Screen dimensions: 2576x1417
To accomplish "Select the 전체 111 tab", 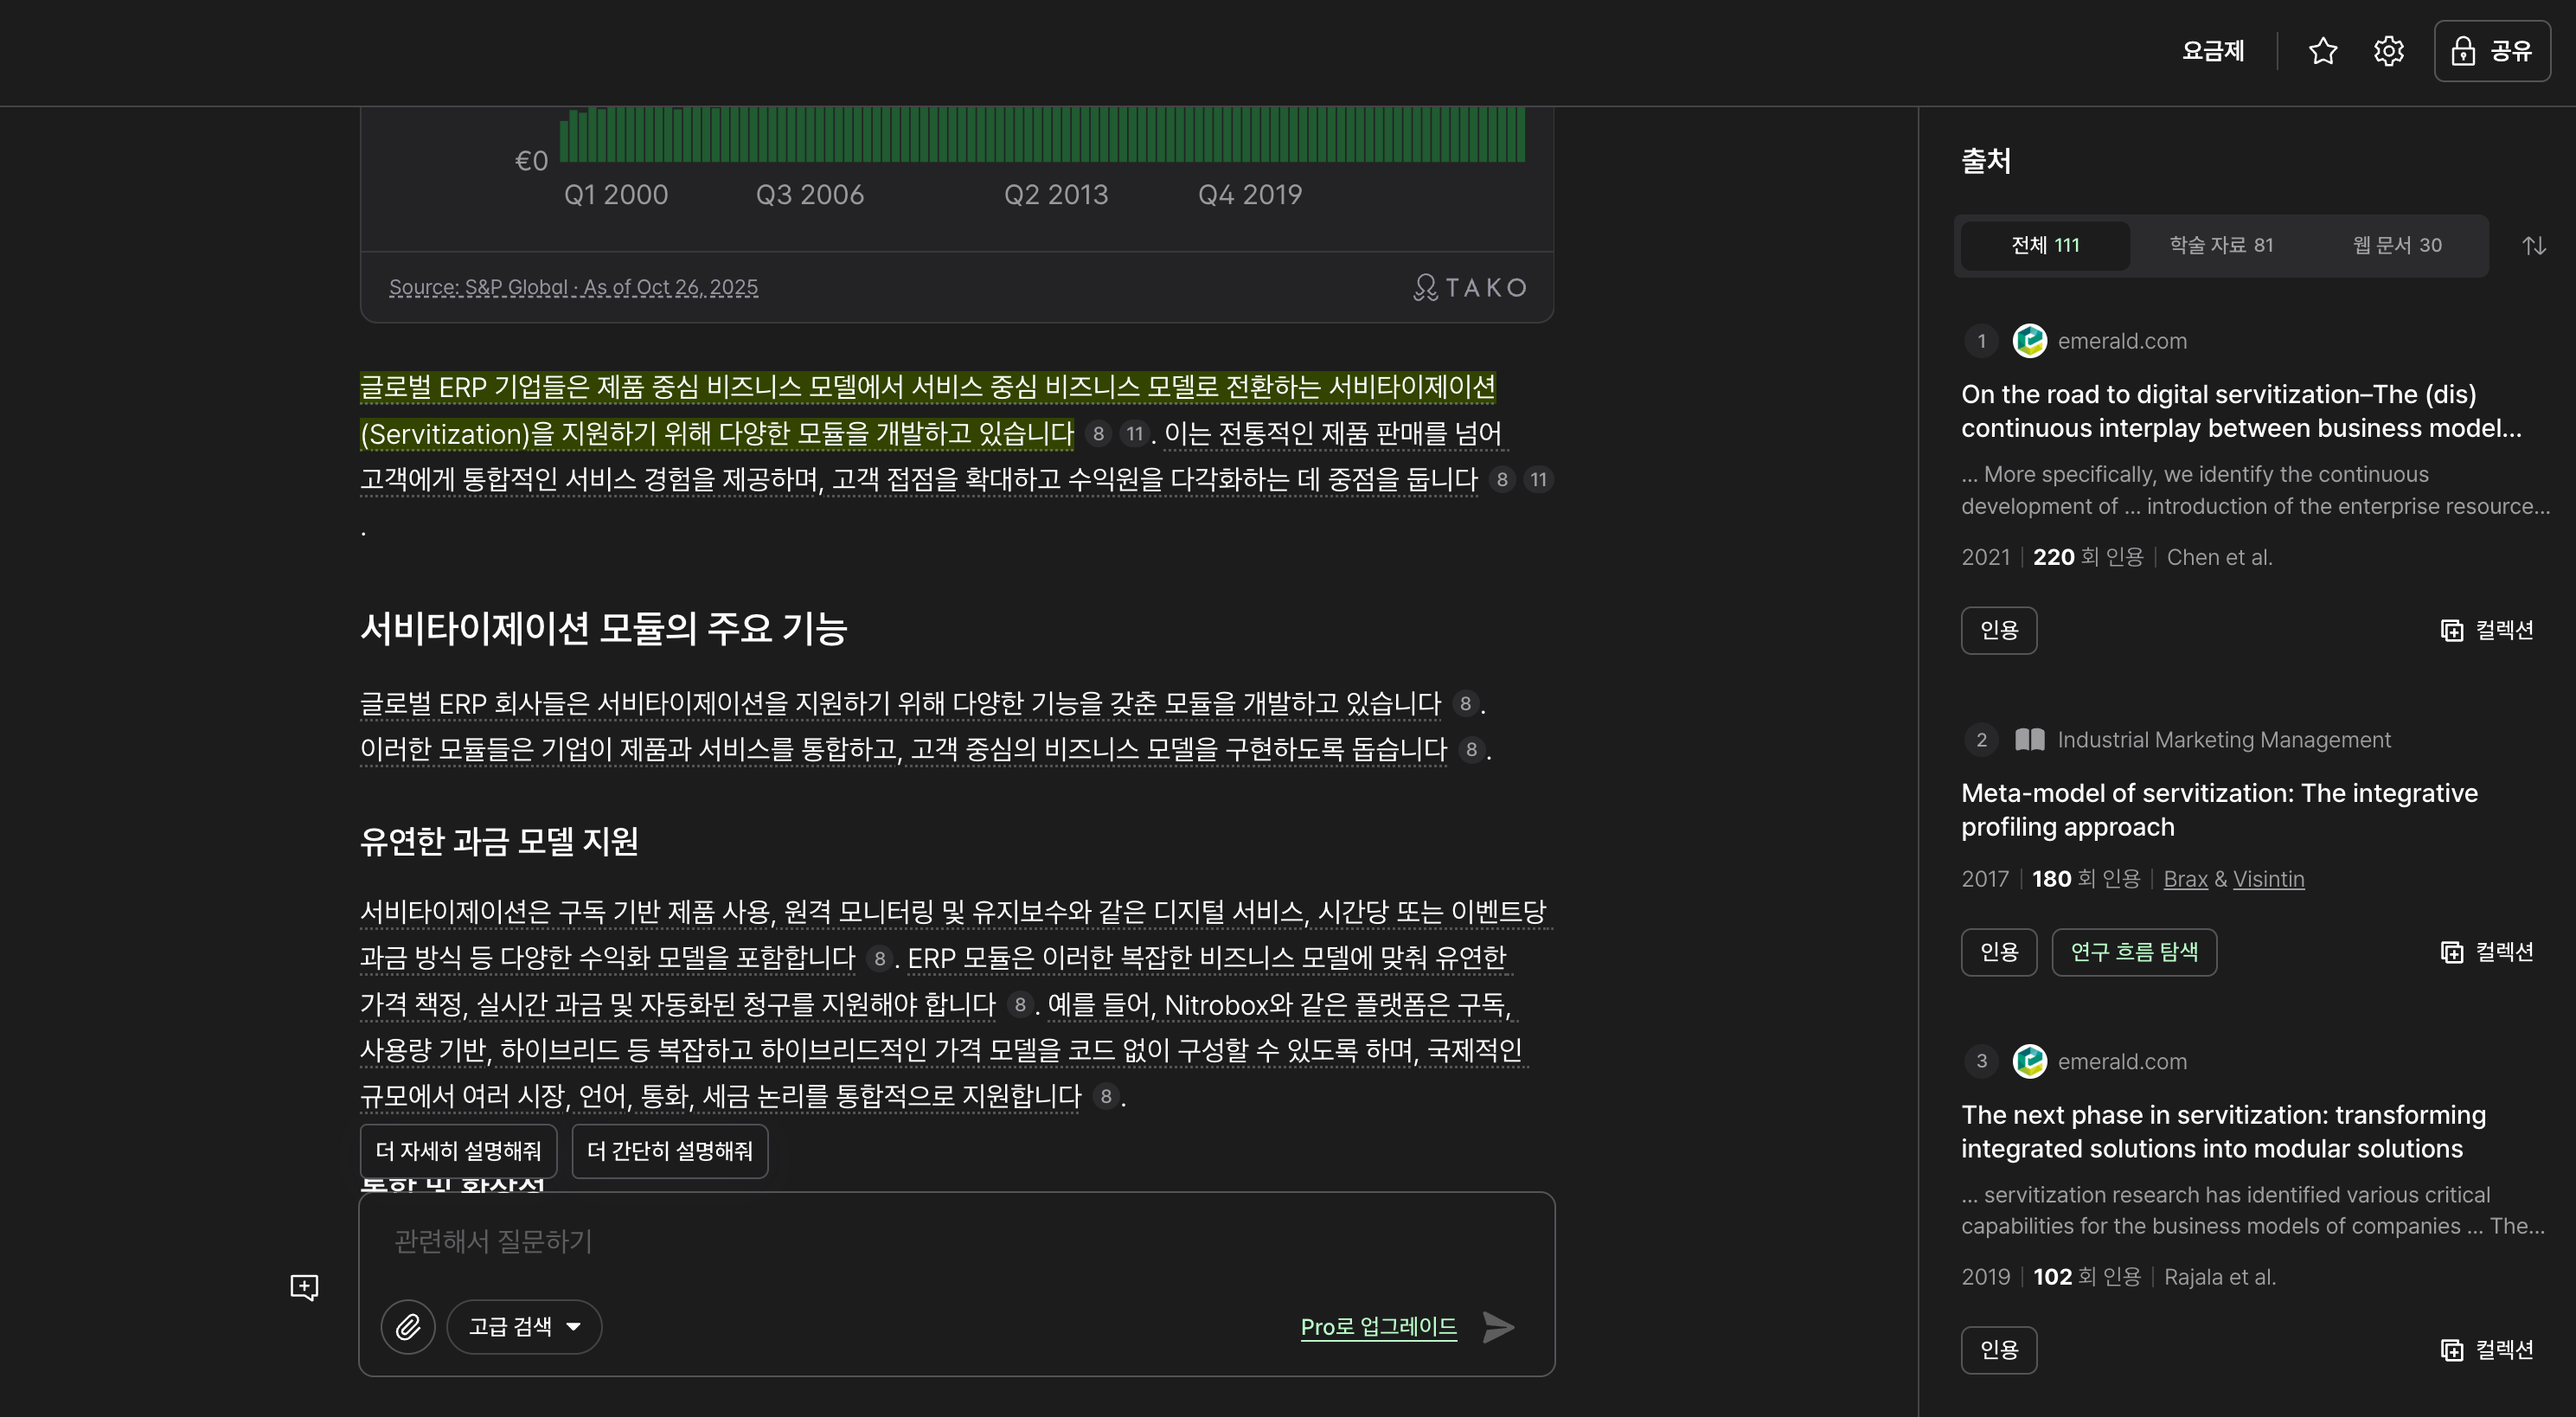I will tap(2045, 246).
